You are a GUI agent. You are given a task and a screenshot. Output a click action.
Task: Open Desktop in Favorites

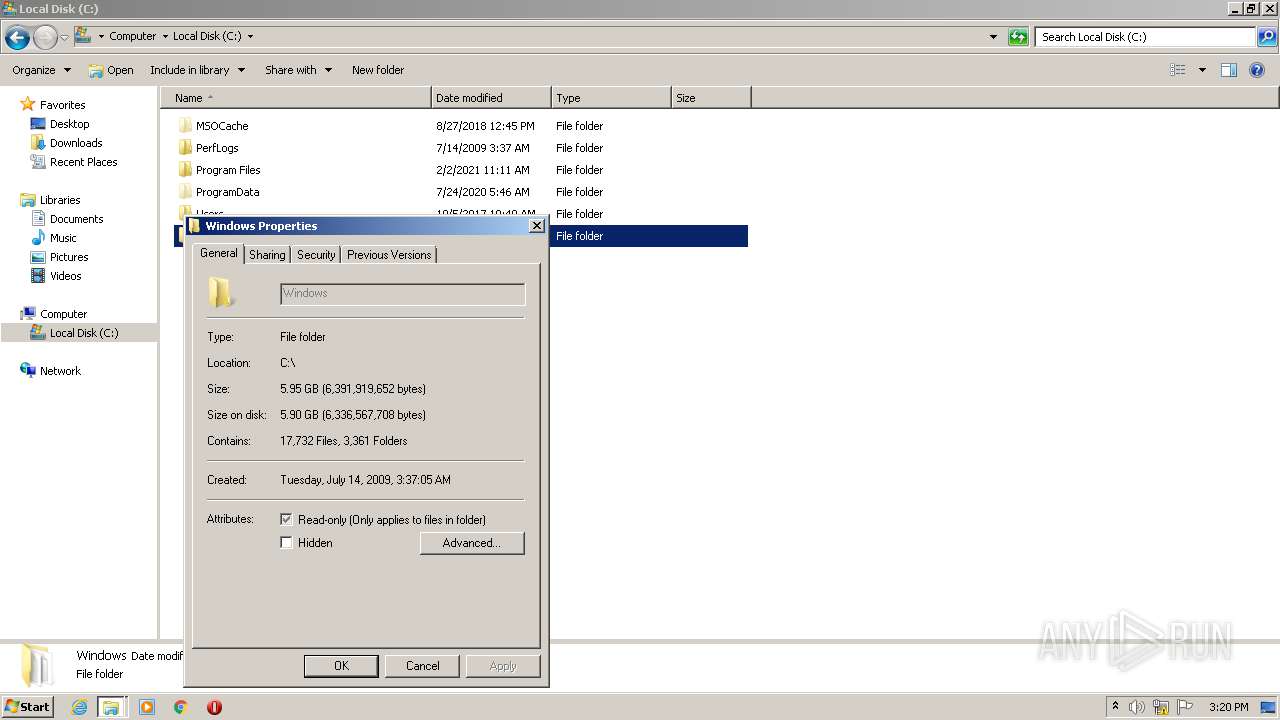pyautogui.click(x=69, y=124)
